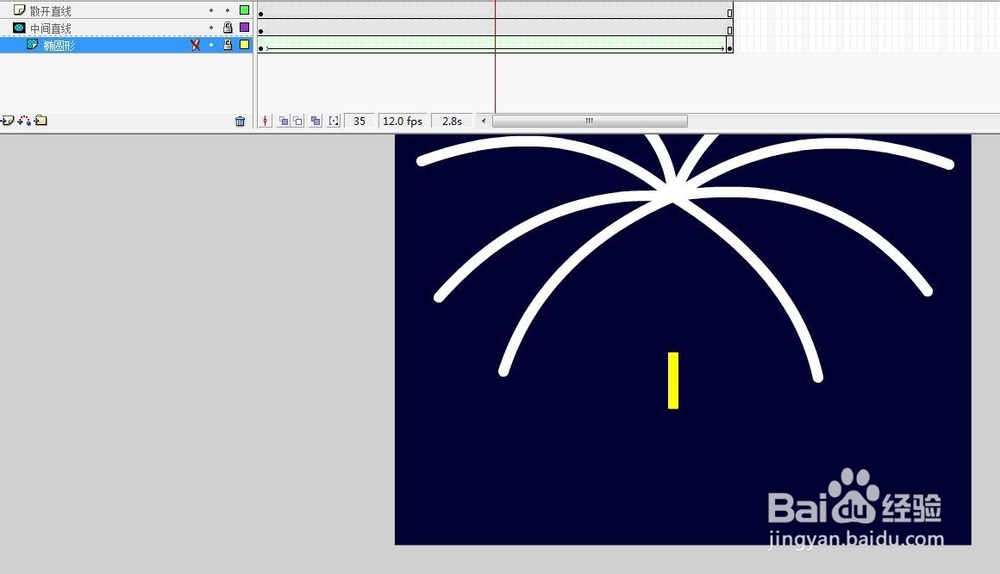Click last frame of 散开直线 layer
The image size is (1000, 574).
coord(730,12)
